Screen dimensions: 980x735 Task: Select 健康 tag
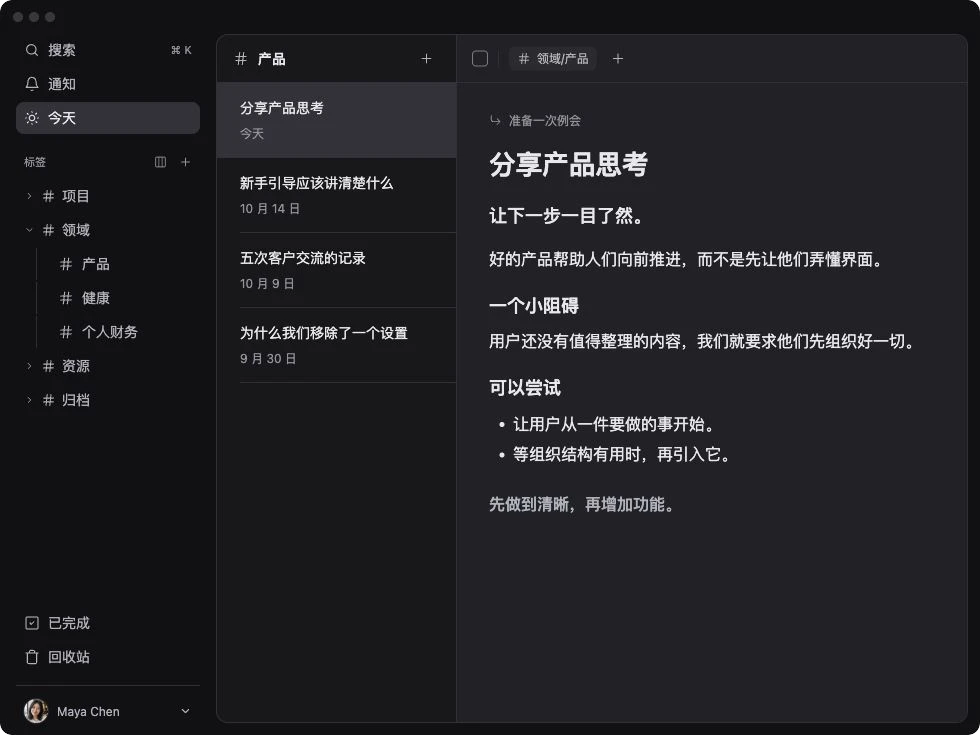coord(95,298)
